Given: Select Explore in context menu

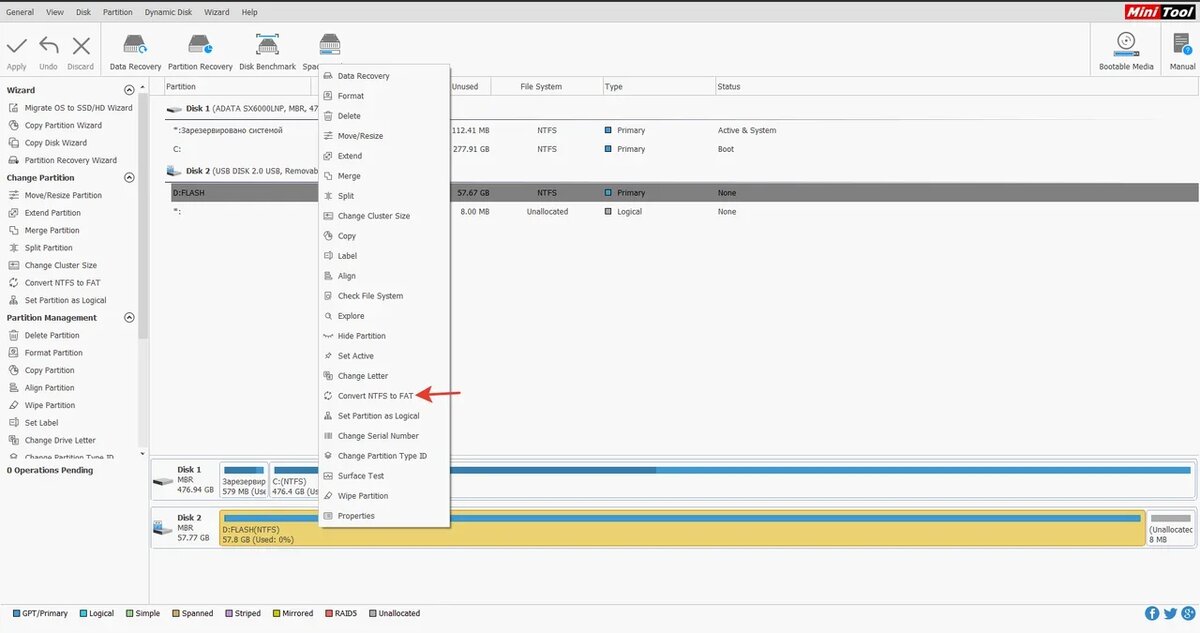Looking at the screenshot, I should [384, 316].
